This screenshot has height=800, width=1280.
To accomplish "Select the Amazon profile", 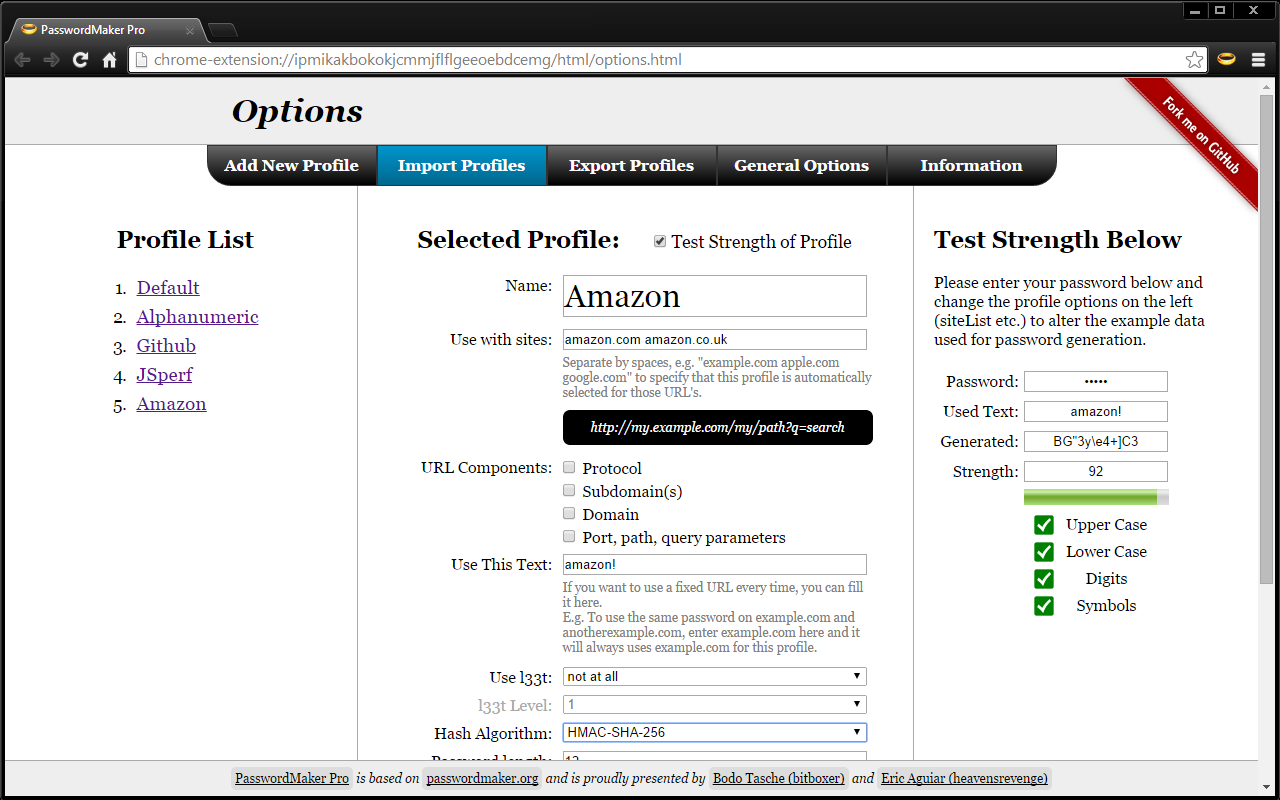I will (172, 404).
